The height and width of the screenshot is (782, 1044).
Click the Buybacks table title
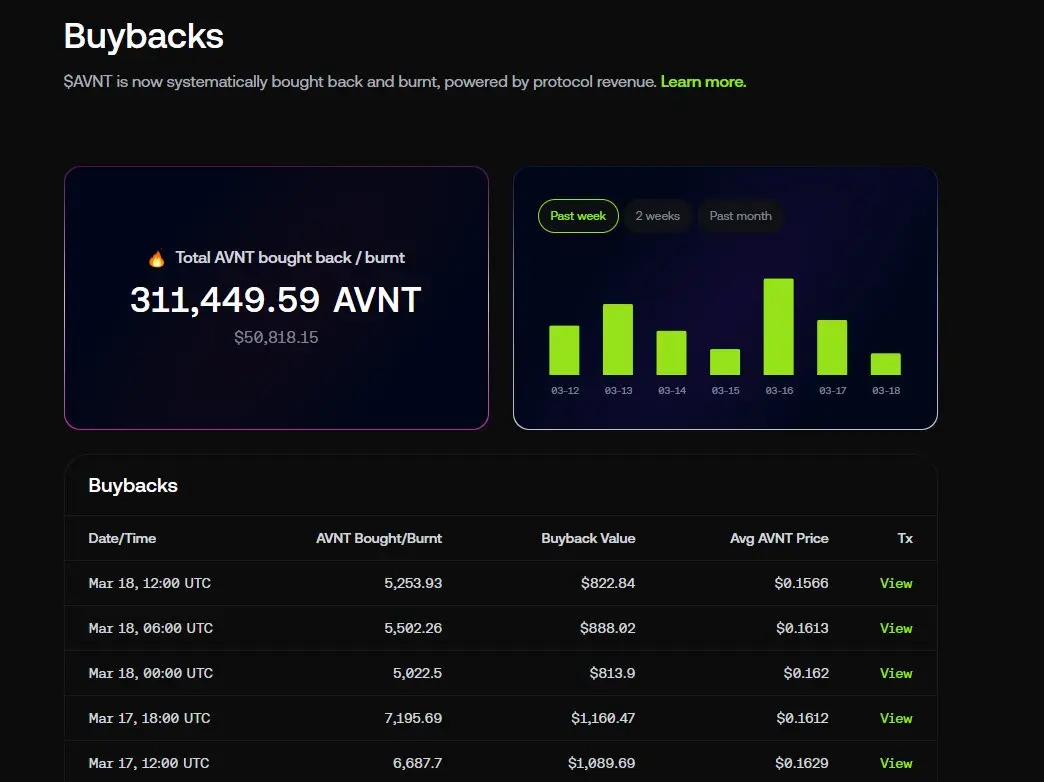point(133,486)
